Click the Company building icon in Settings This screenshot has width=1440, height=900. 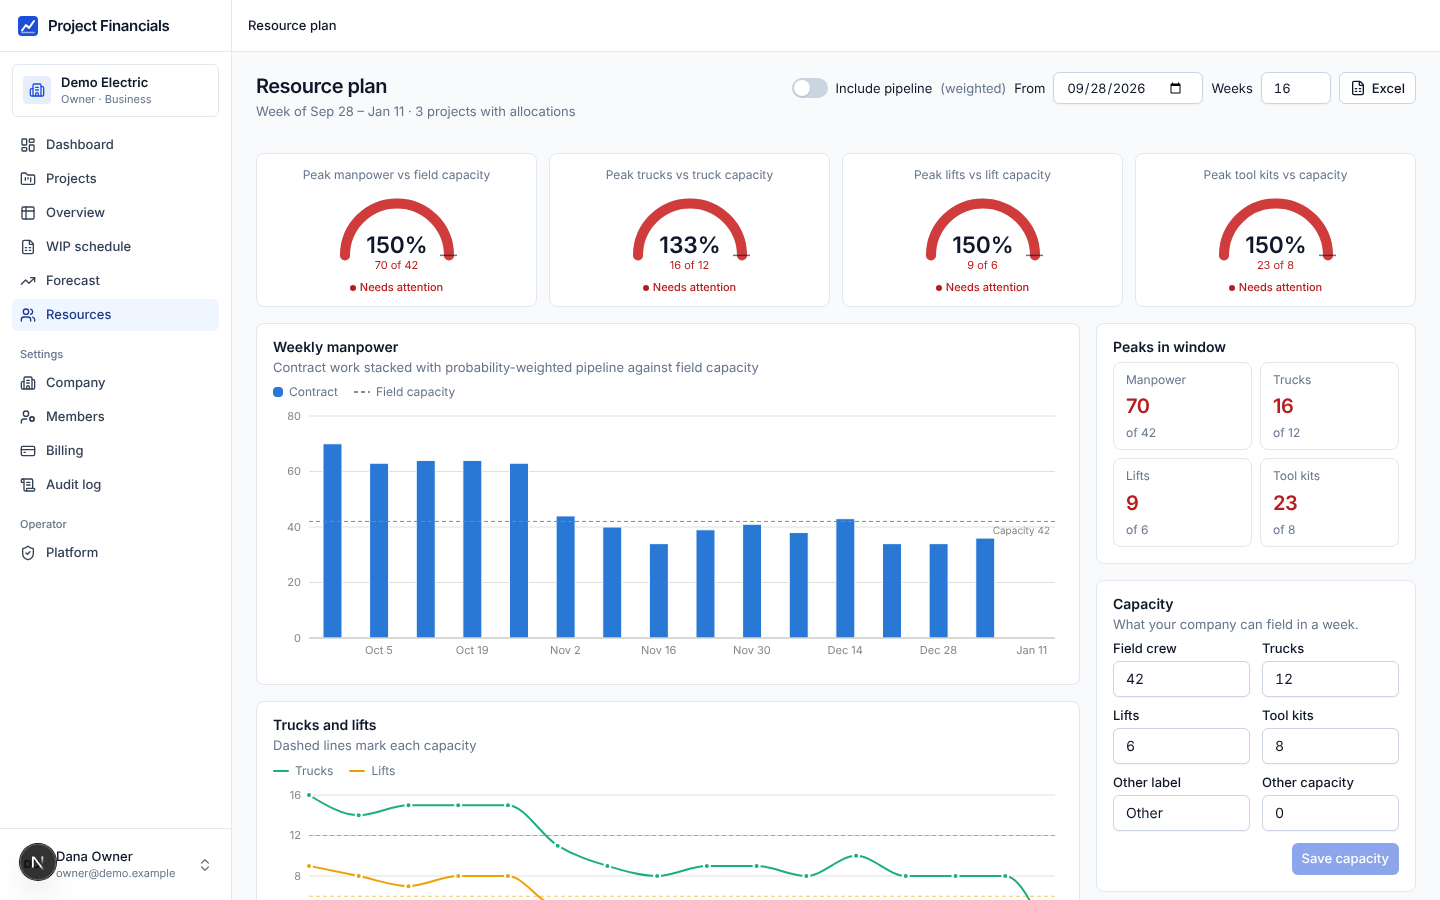tap(28, 383)
